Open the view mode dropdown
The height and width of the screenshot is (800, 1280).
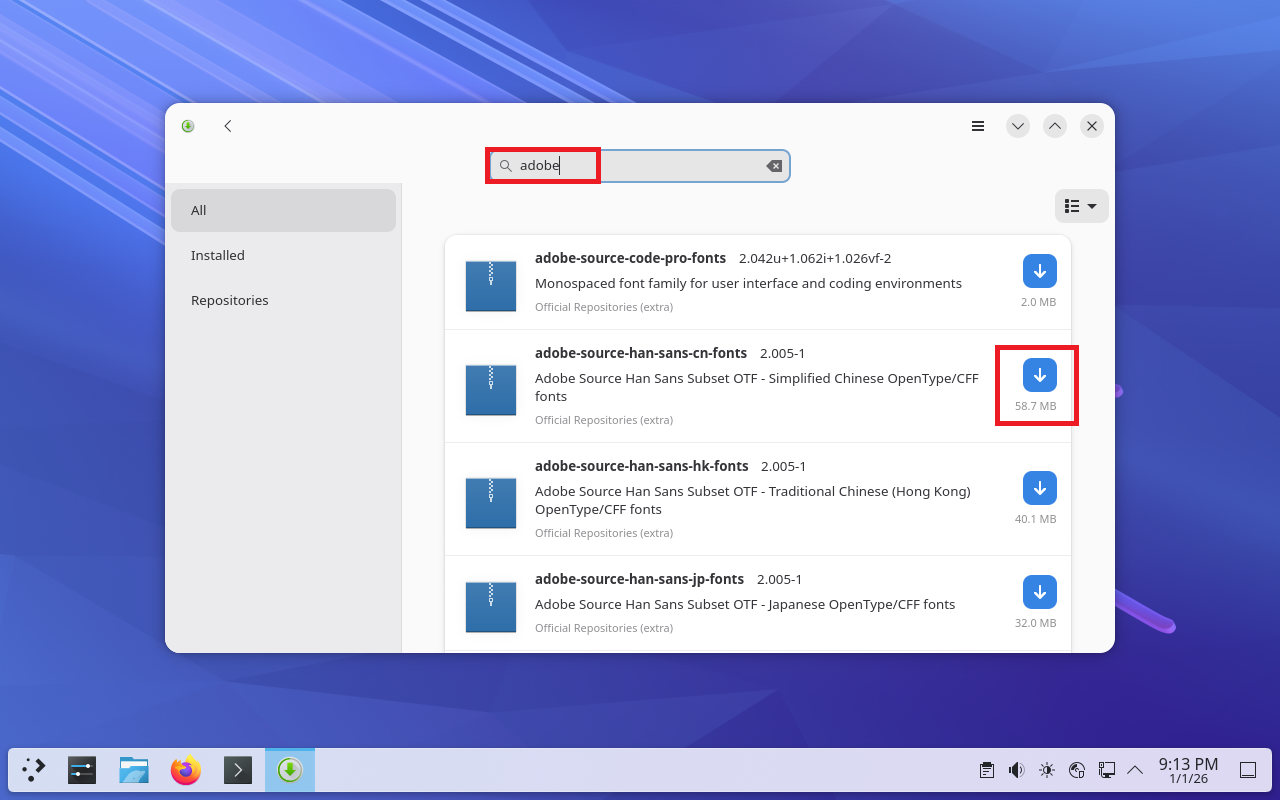[1081, 206]
